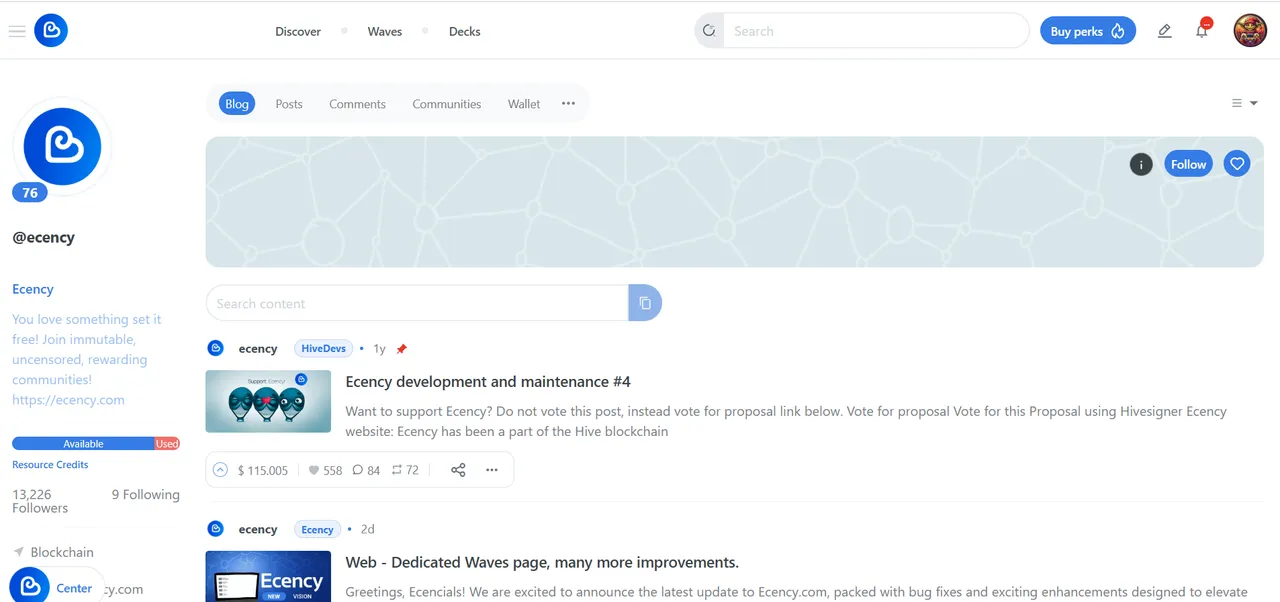Screen dimensions: 1280x602
Task: Click the top Search input field
Action: point(875,31)
